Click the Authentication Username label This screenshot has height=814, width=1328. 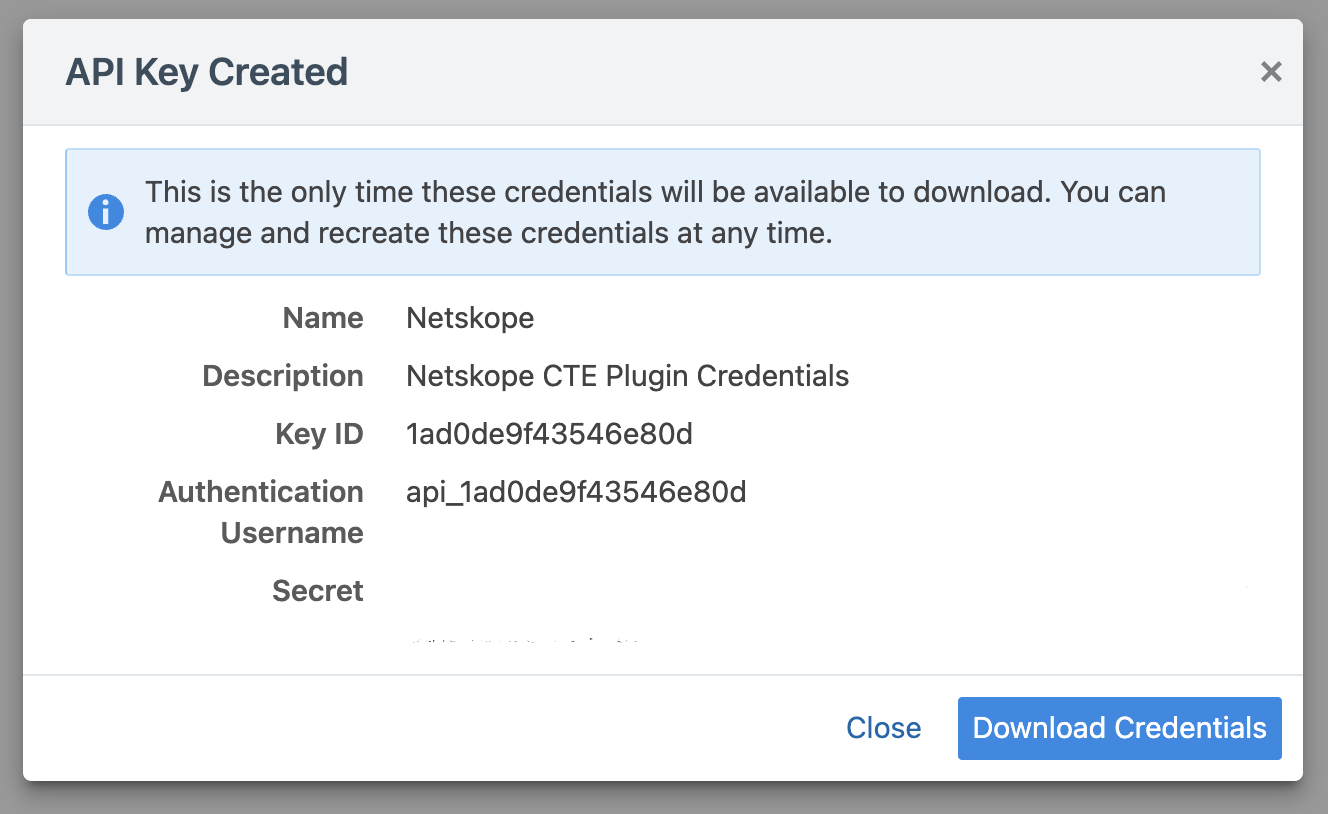262,512
